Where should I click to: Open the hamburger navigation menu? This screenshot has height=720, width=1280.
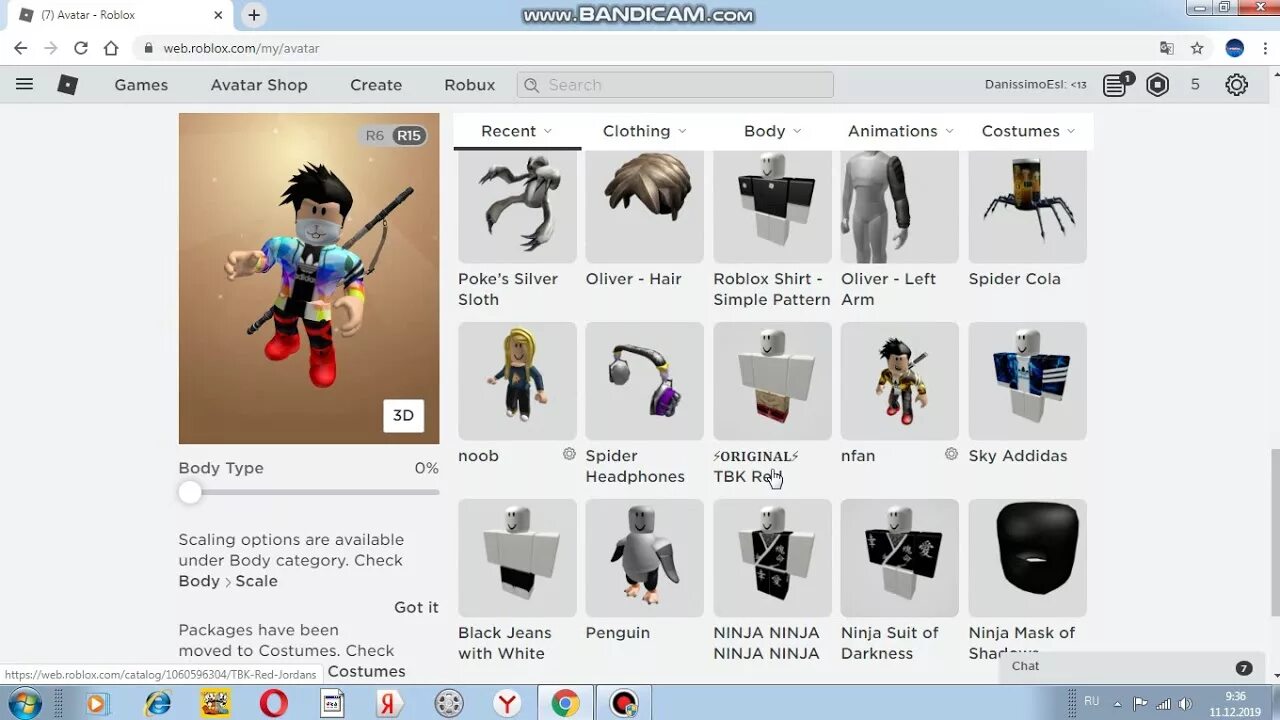pos(24,85)
